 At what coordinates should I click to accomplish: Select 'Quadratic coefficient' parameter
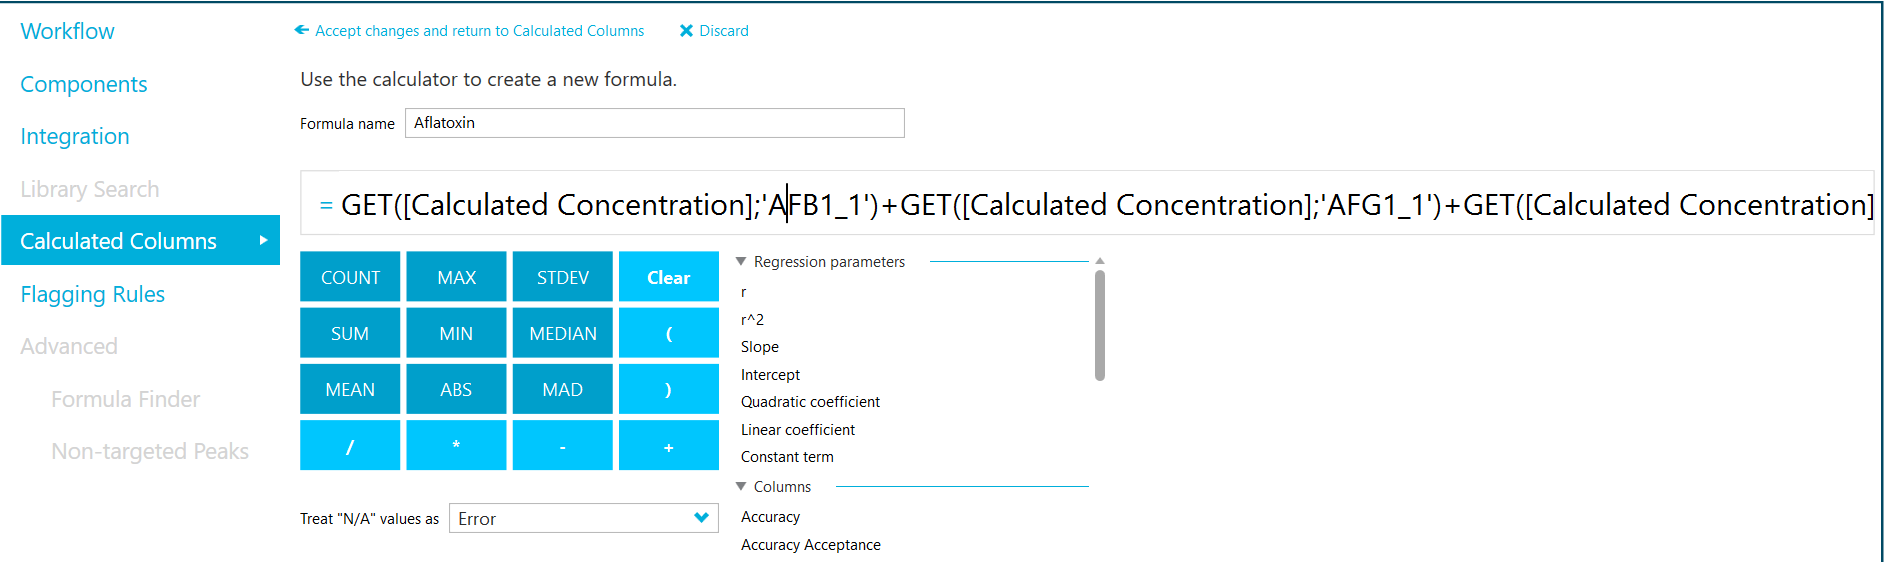(x=810, y=402)
